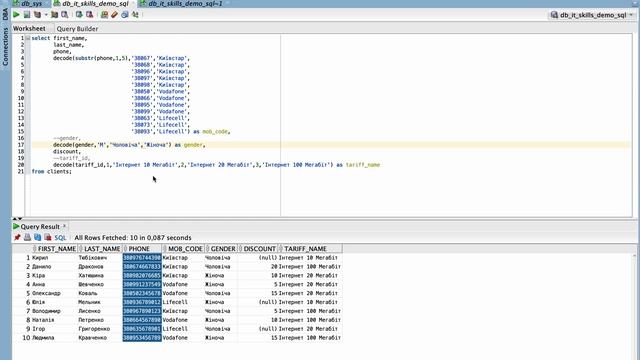Image resolution: width=640 pixels, height=360 pixels.
Task: Open the DBA side panel
Action: coord(5,15)
